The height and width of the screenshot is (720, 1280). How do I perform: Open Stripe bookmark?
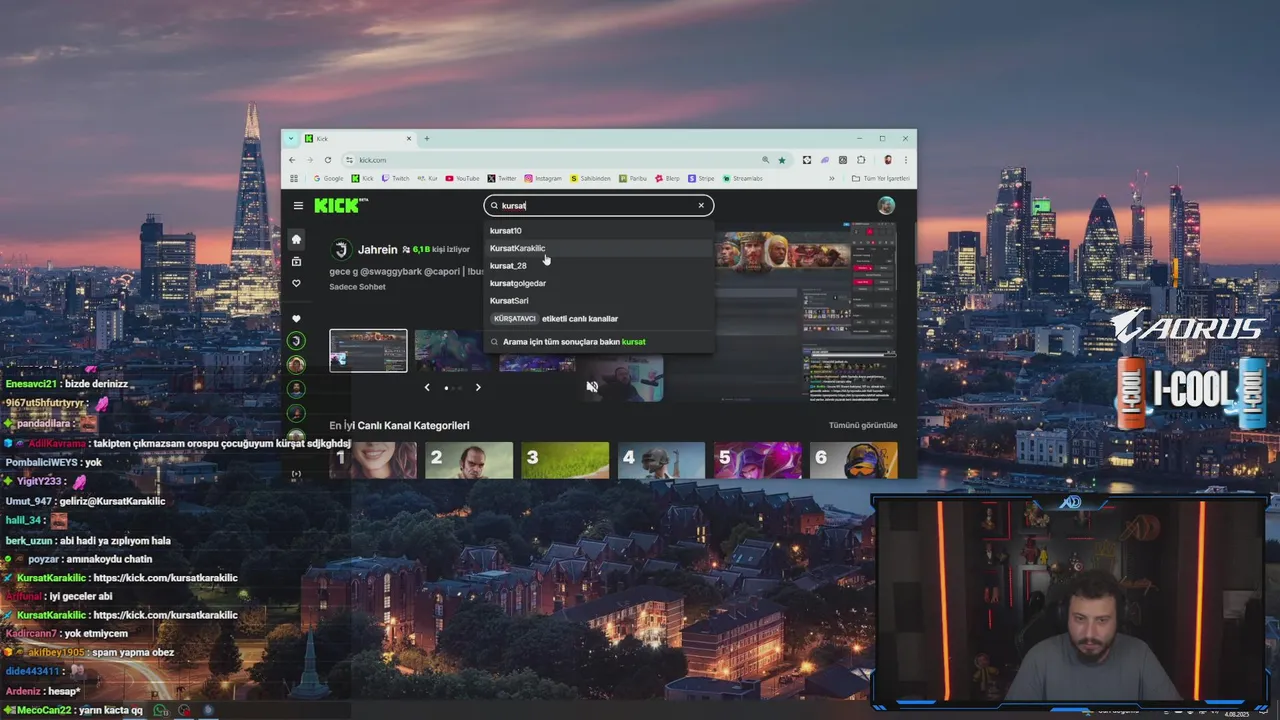click(x=702, y=178)
